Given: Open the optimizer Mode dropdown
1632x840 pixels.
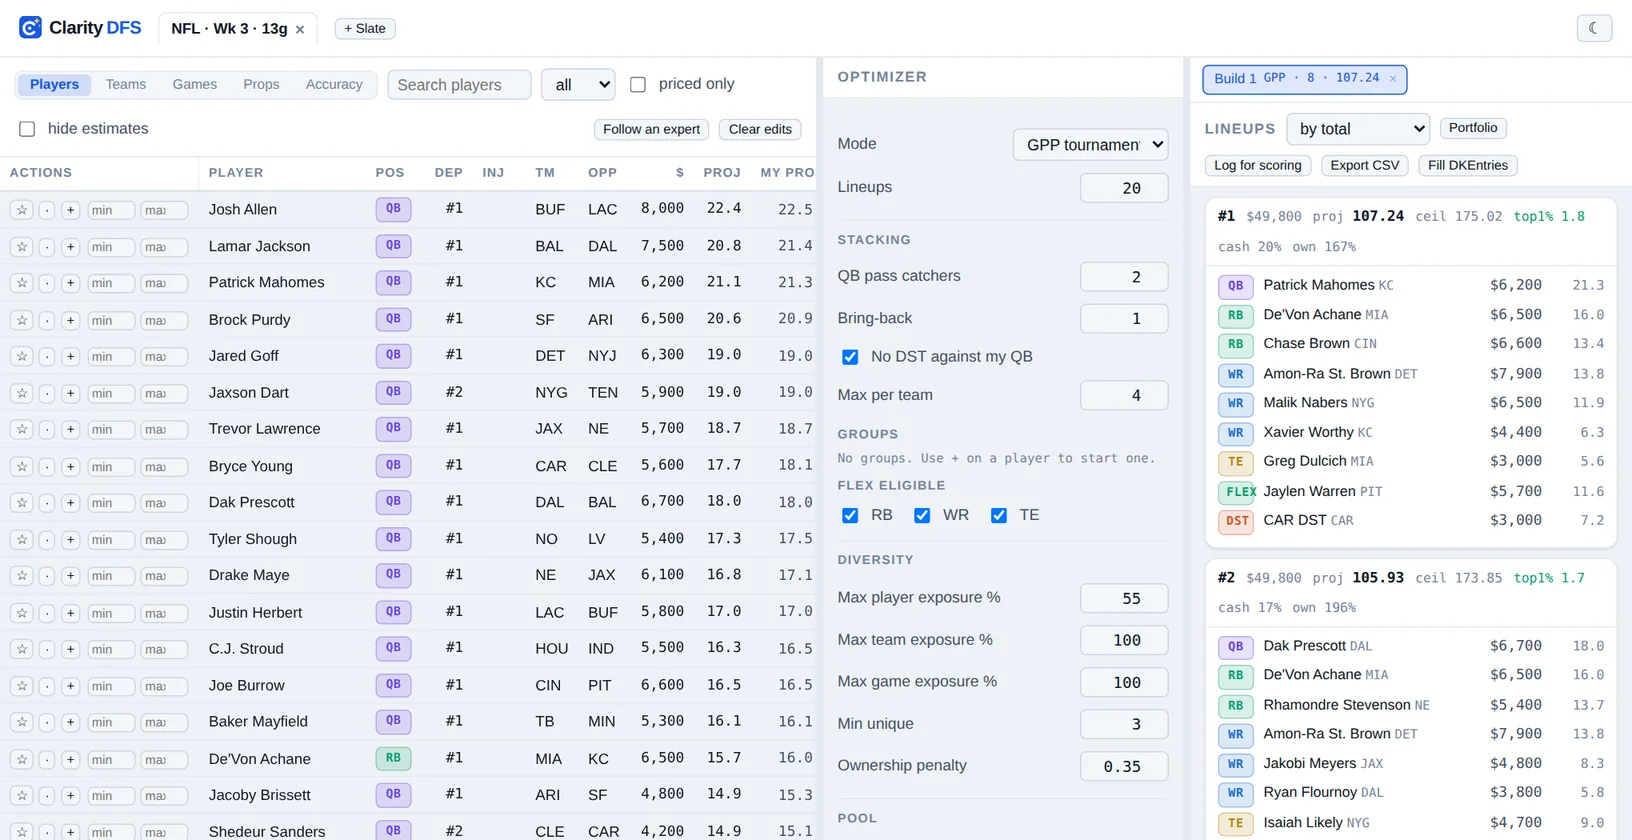Looking at the screenshot, I should [x=1090, y=144].
